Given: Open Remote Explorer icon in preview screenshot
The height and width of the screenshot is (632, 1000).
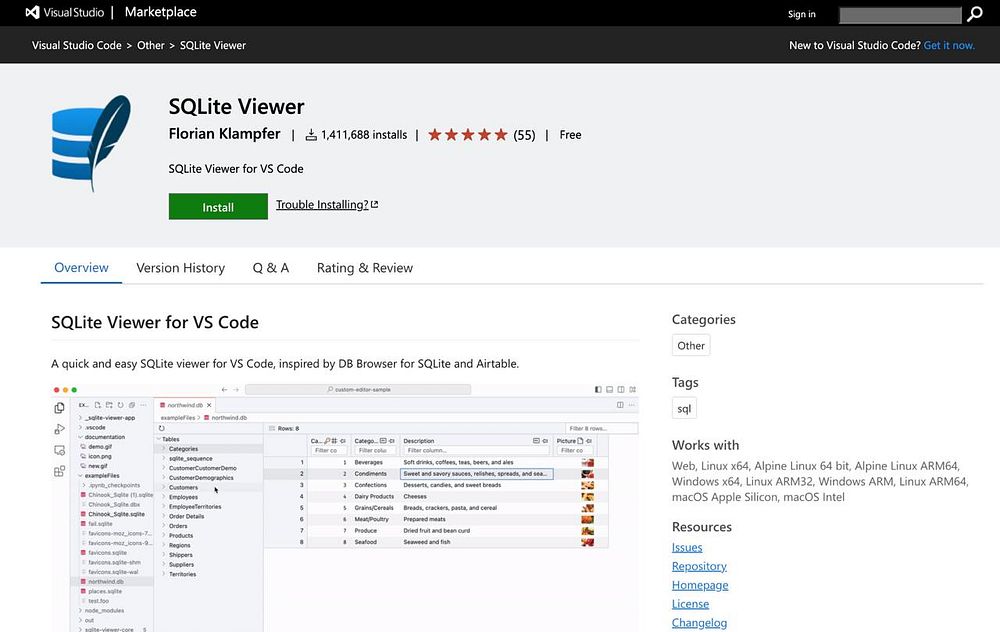Looking at the screenshot, I should pos(59,450).
